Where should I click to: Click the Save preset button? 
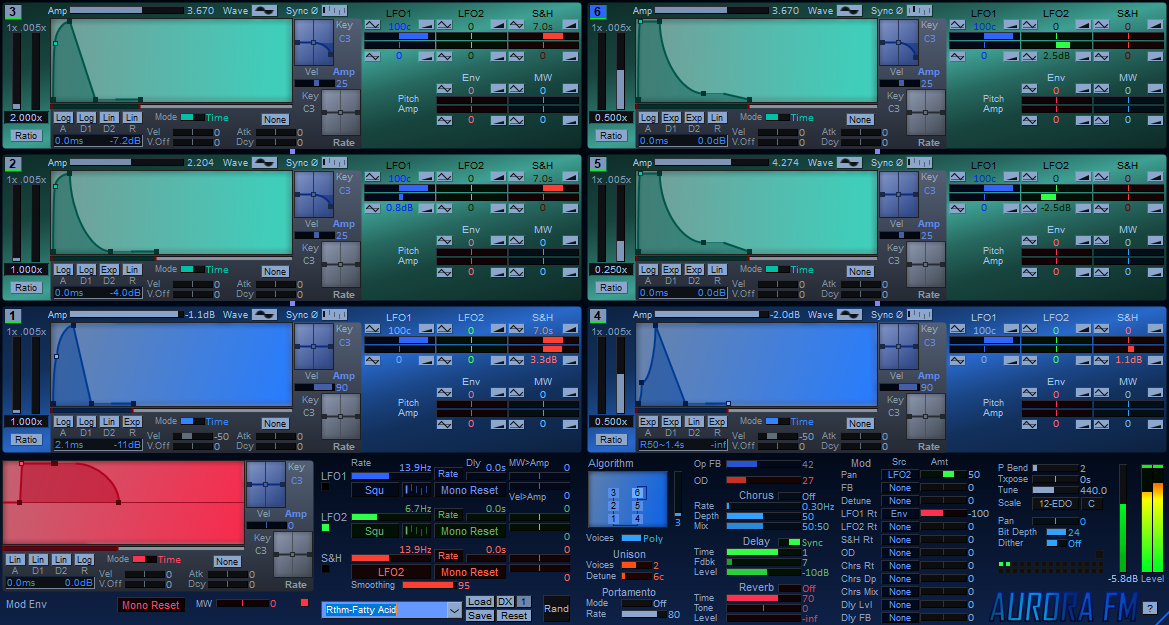[x=479, y=615]
